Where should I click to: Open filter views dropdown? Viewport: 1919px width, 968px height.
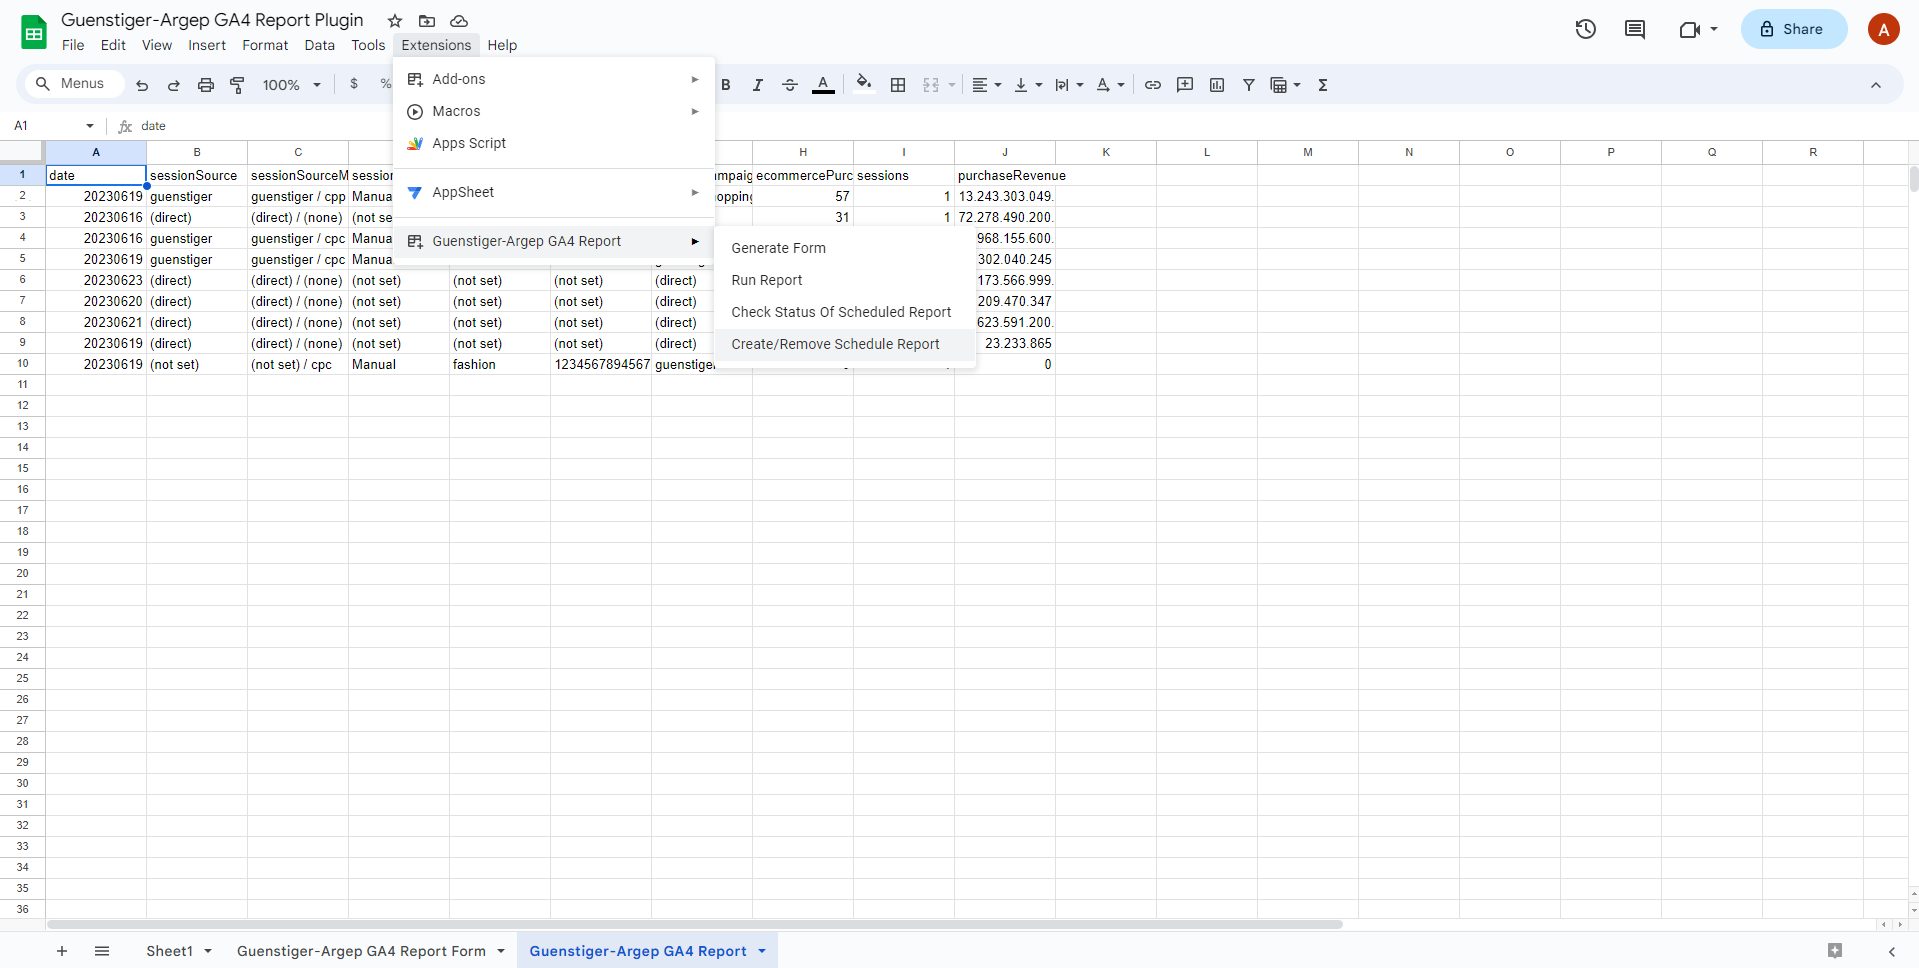pyautogui.click(x=1285, y=85)
